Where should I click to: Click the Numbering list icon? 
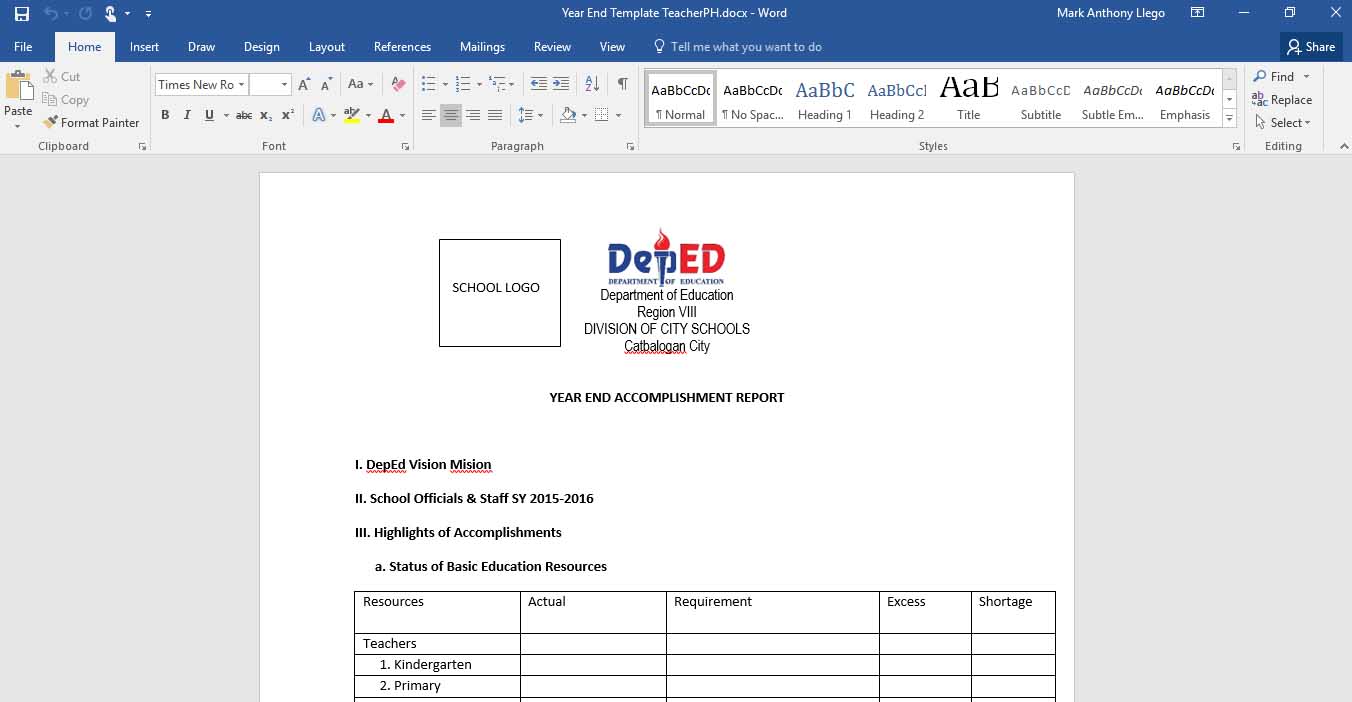(x=462, y=84)
